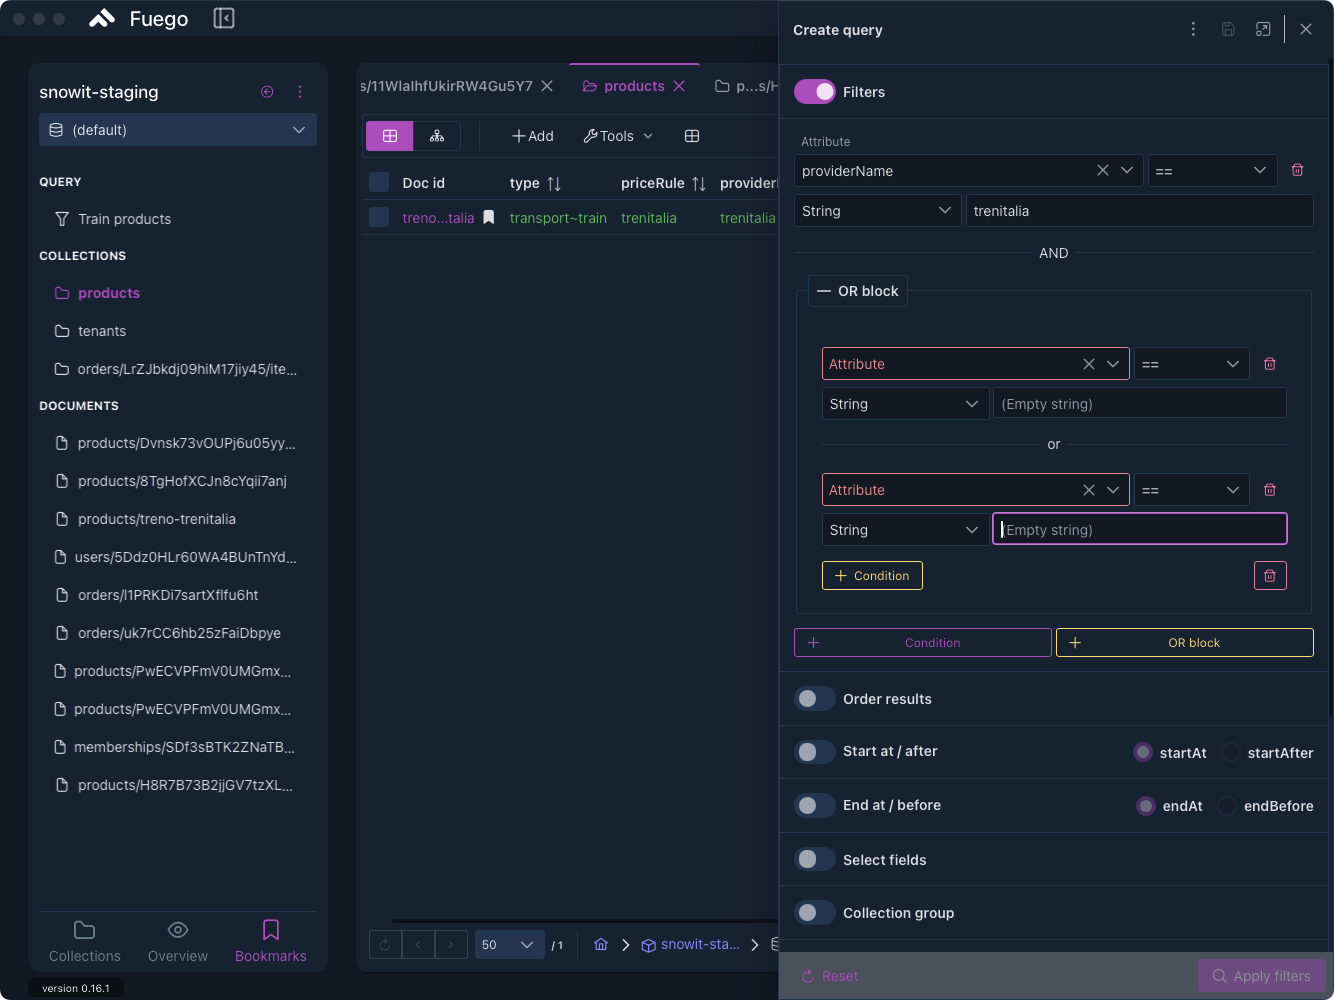Switch to table view icon
The image size is (1334, 1000).
tap(390, 136)
